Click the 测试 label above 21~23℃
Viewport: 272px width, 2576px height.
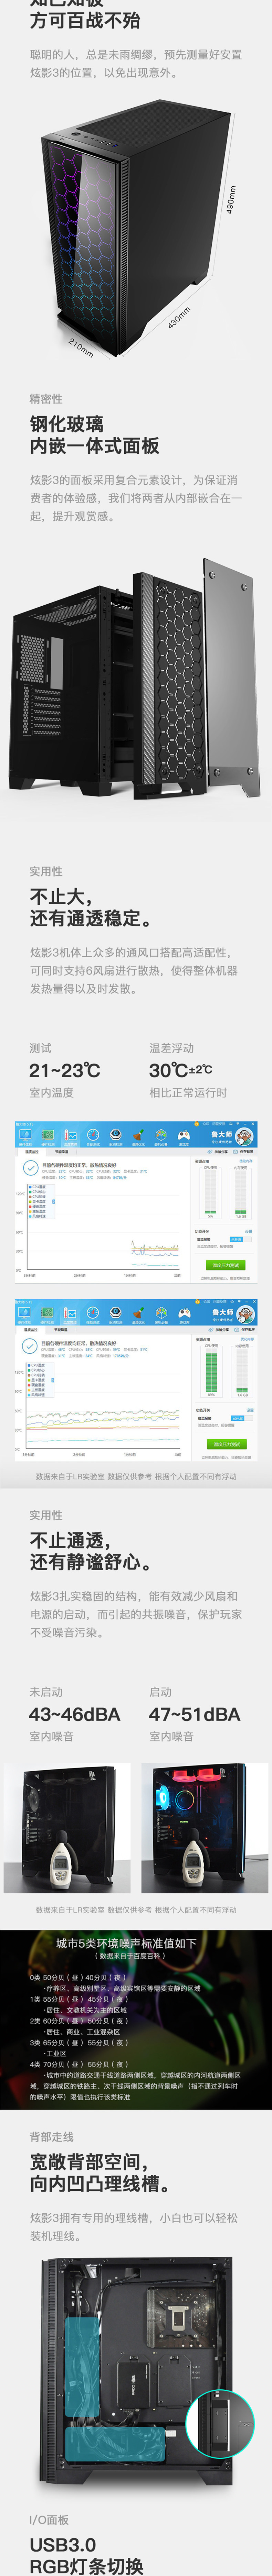(x=40, y=1048)
